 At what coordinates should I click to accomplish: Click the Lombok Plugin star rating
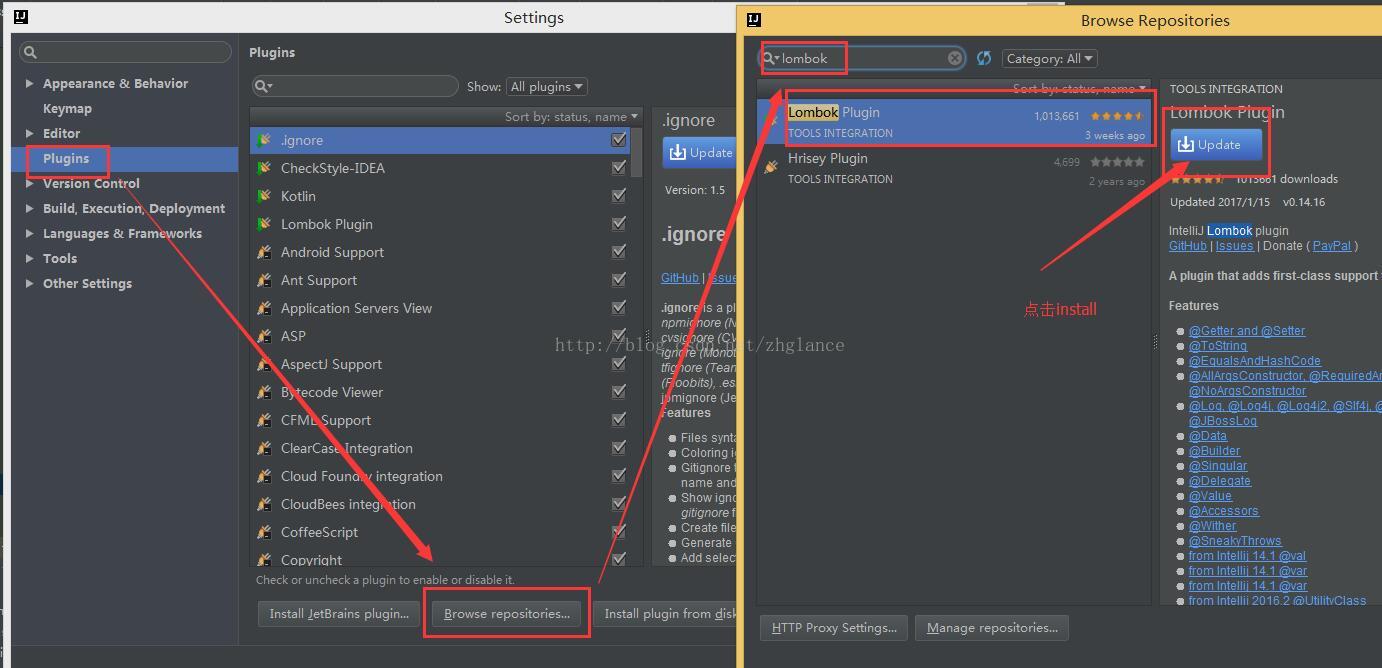tap(1117, 116)
